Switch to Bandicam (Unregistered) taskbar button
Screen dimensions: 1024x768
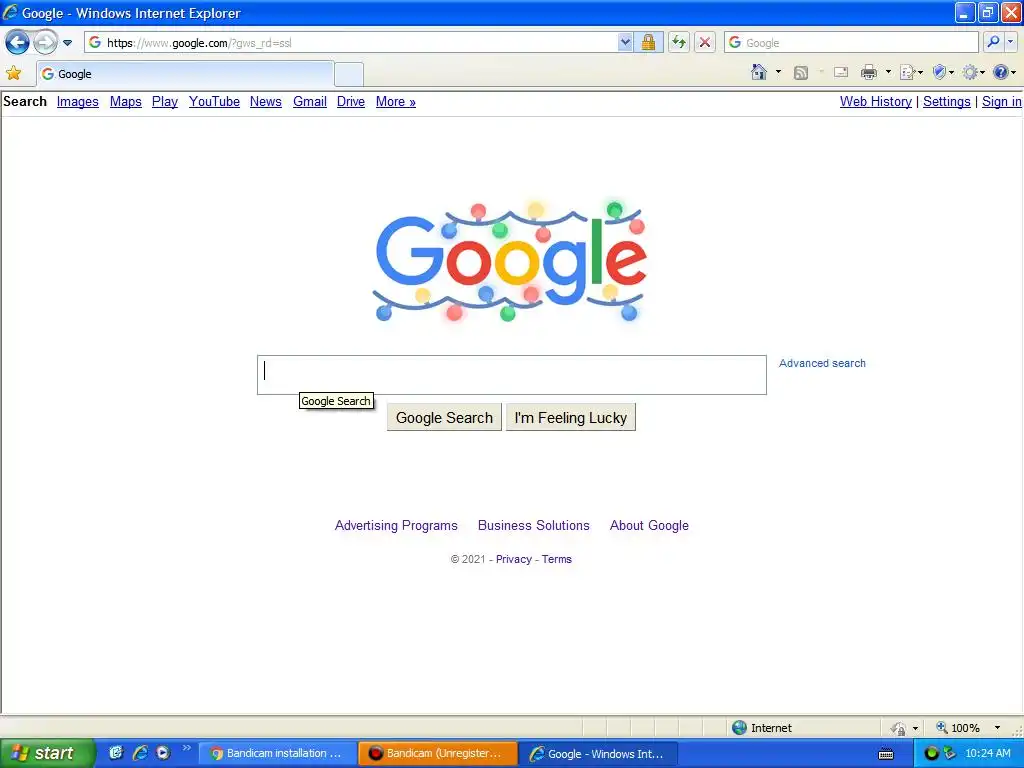pos(438,754)
